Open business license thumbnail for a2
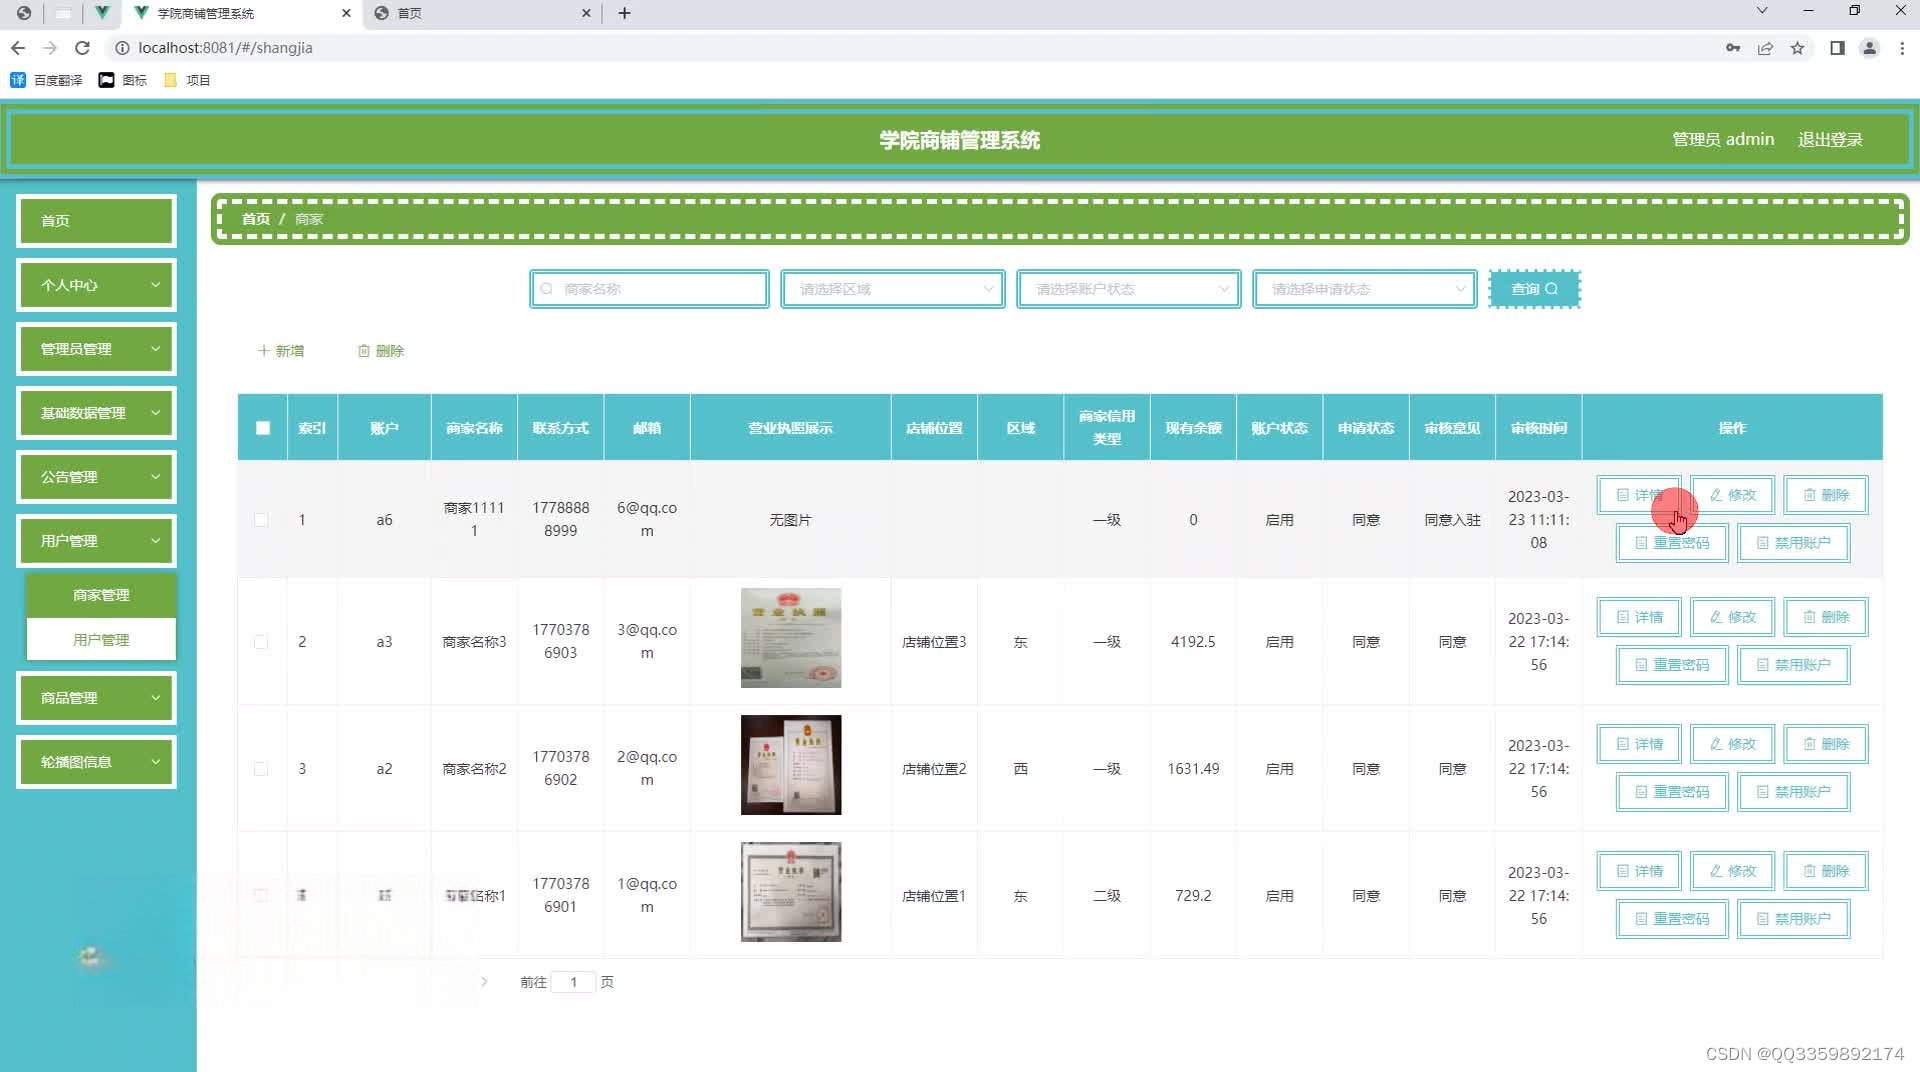The width and height of the screenshot is (1920, 1072). [x=791, y=765]
